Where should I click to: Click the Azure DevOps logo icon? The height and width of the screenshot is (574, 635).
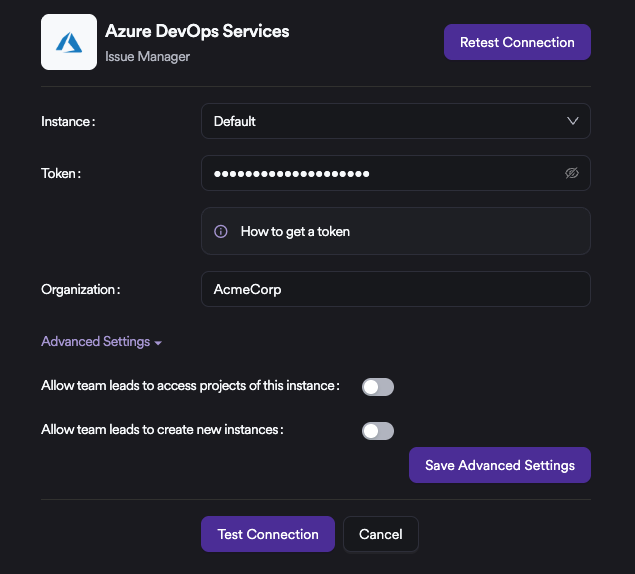pyautogui.click(x=69, y=42)
